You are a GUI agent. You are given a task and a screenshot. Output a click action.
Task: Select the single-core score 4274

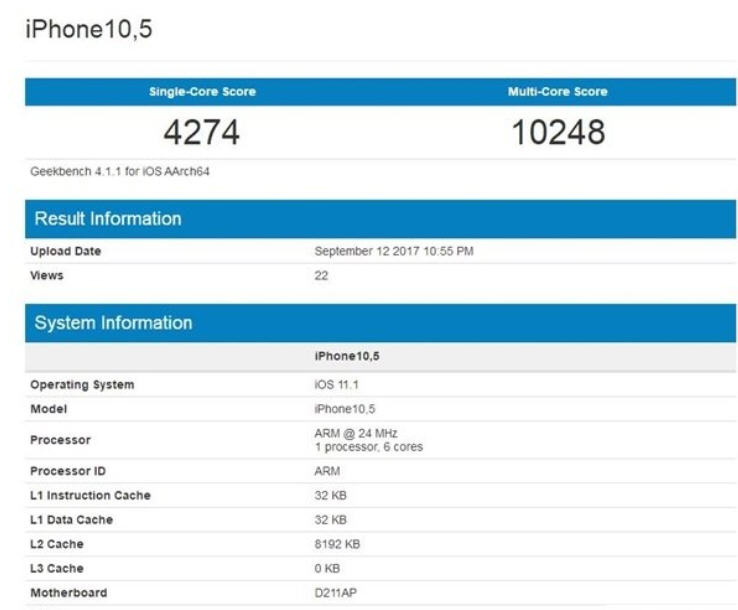[x=202, y=132]
